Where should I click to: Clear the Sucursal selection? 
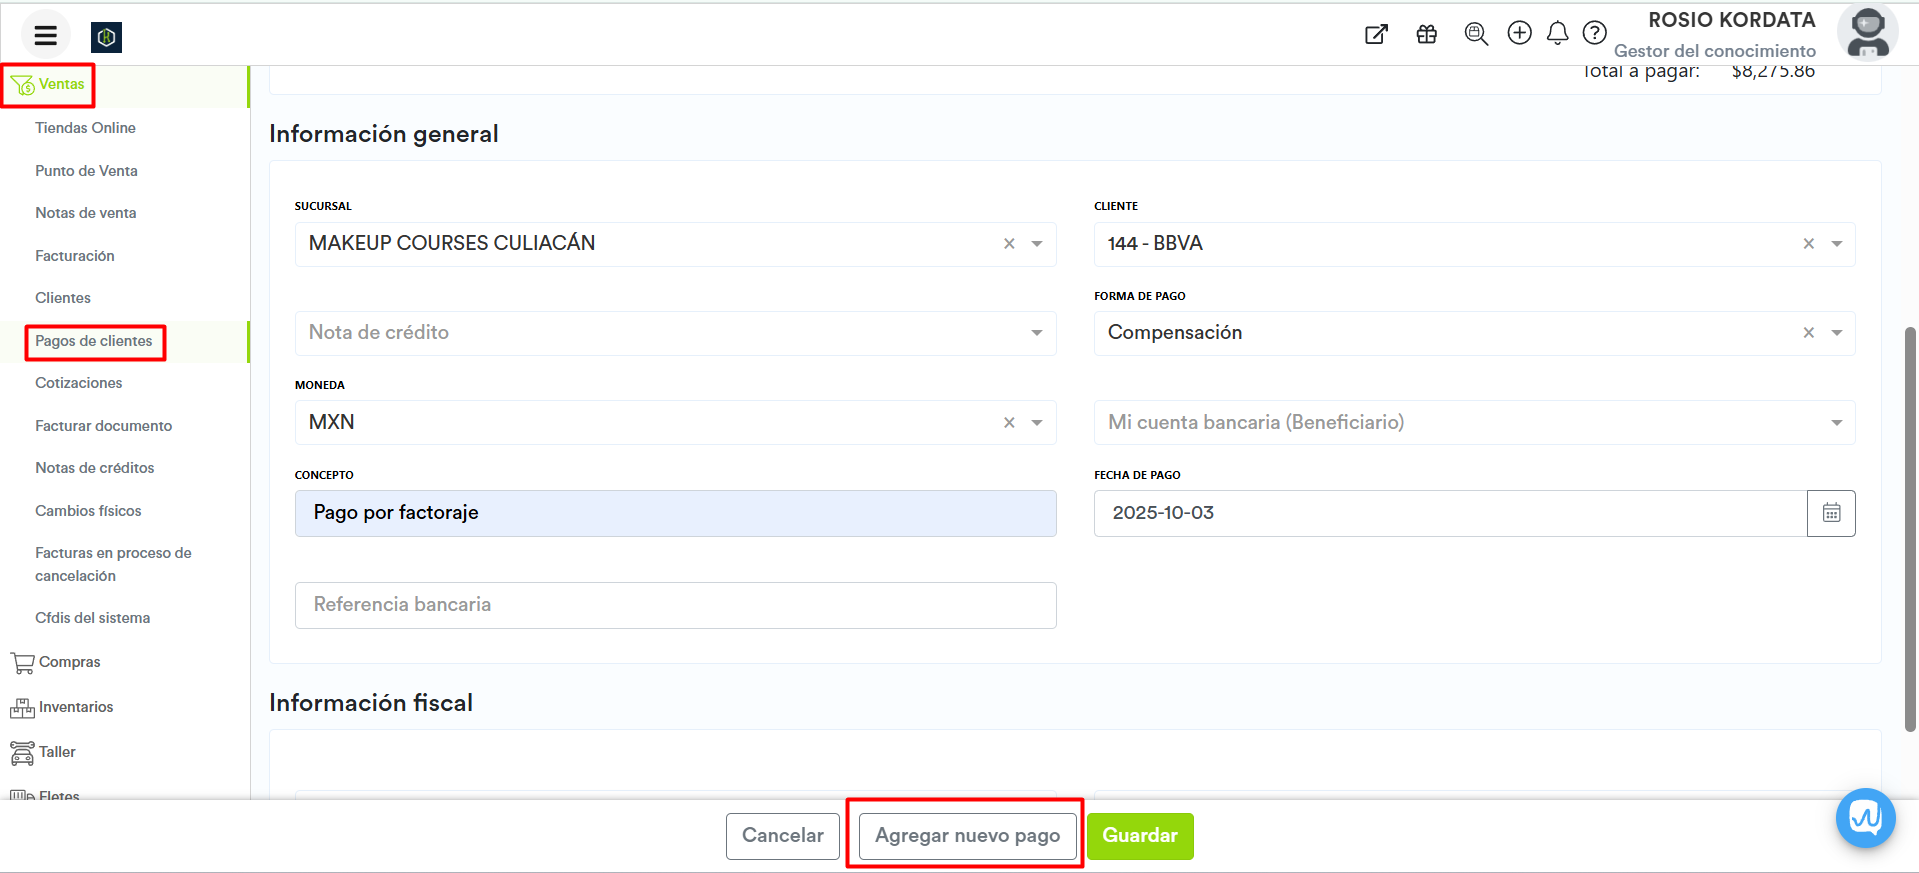point(1009,244)
